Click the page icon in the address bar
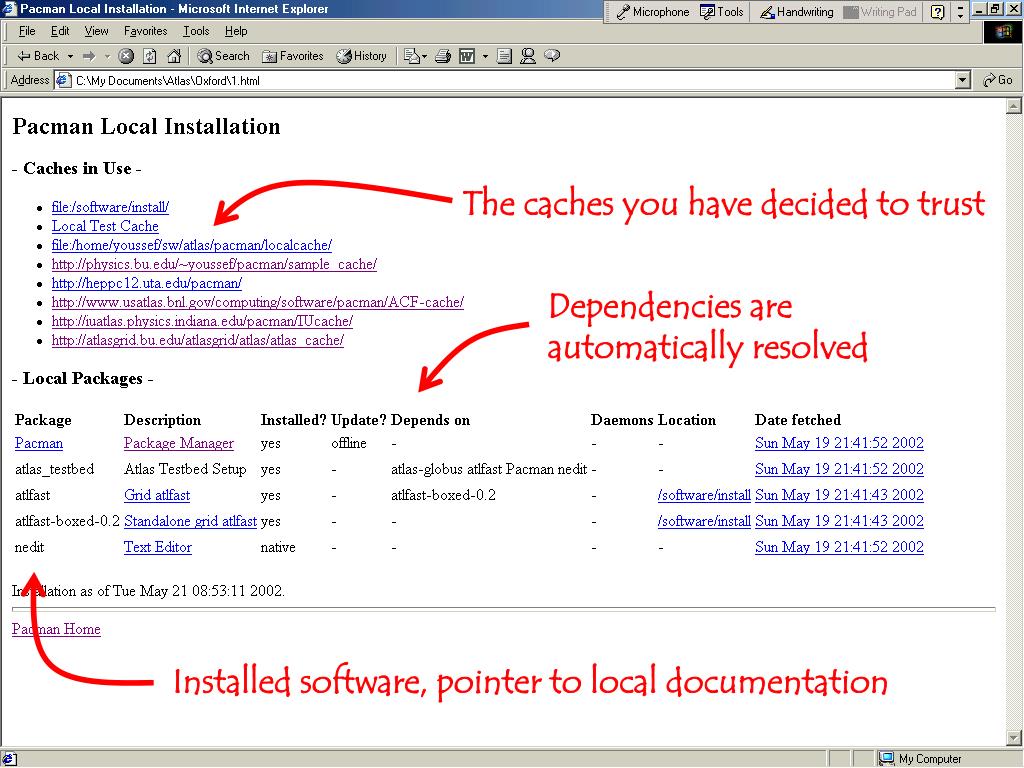This screenshot has height=768, width=1024. (x=63, y=80)
